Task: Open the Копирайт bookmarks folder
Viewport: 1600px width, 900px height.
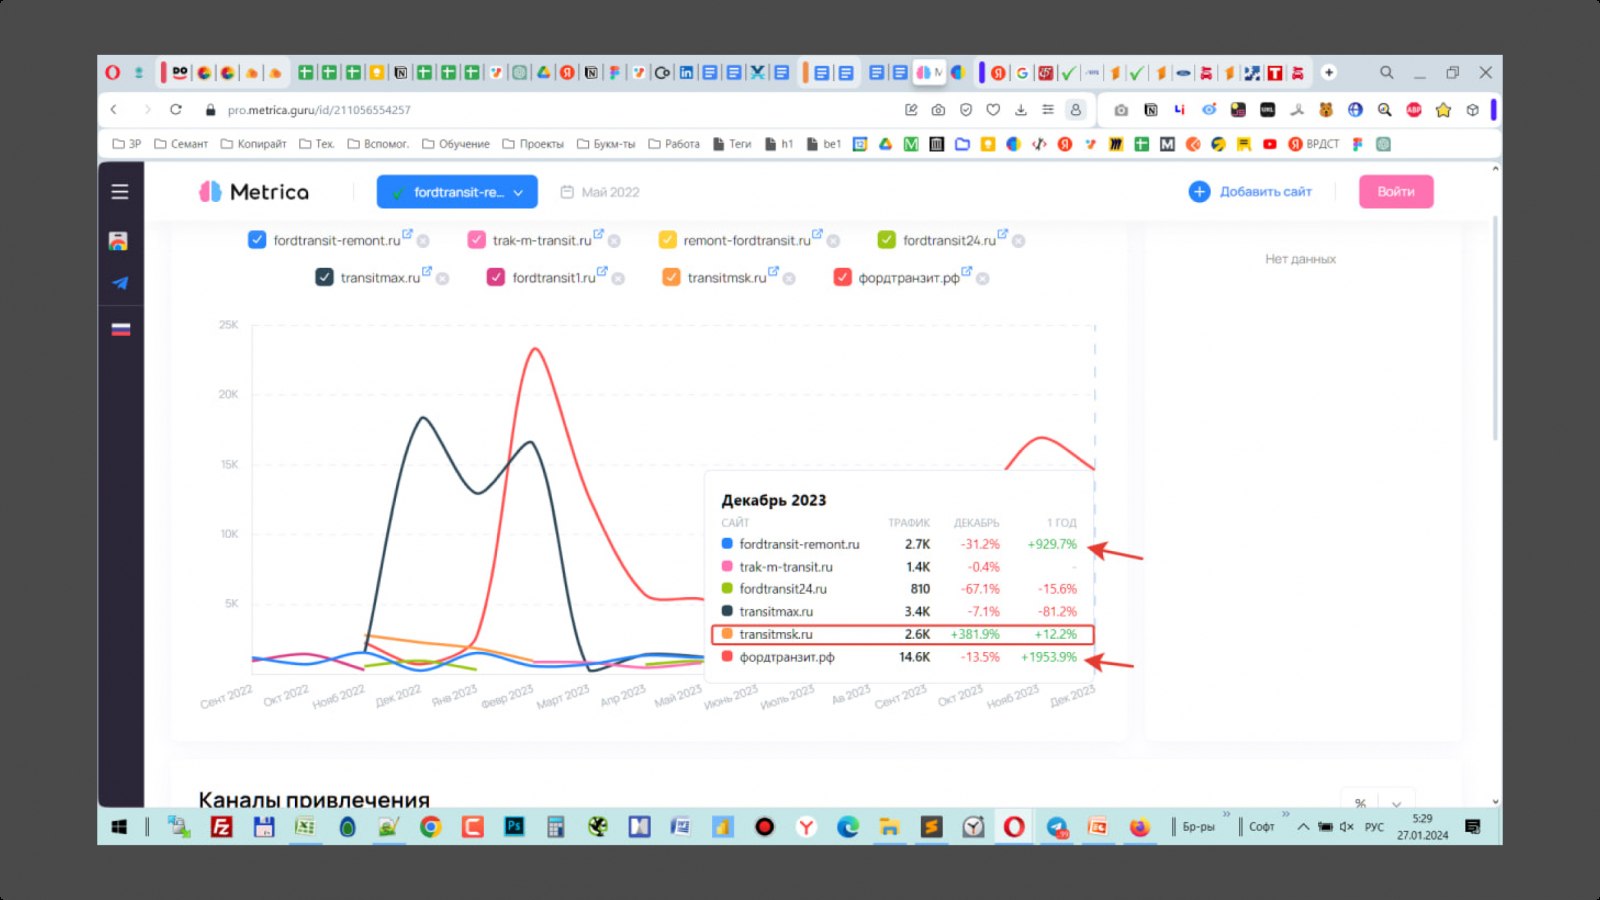Action: 253,144
